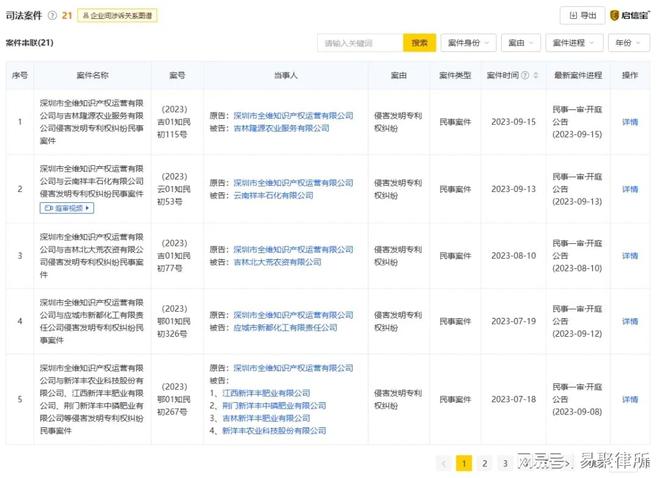The width and height of the screenshot is (660, 478).
Task: Click the 案件名称 column header
Action: click(x=93, y=75)
